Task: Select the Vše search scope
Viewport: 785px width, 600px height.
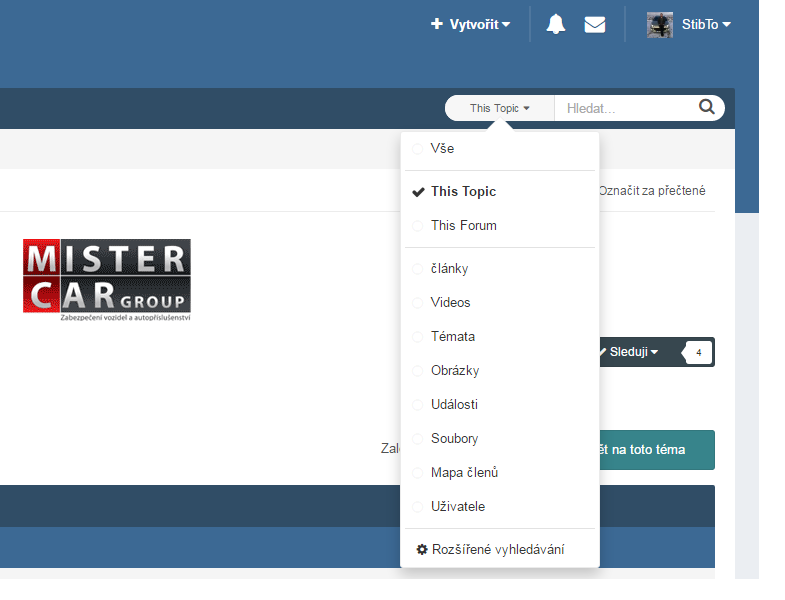Action: click(500, 149)
